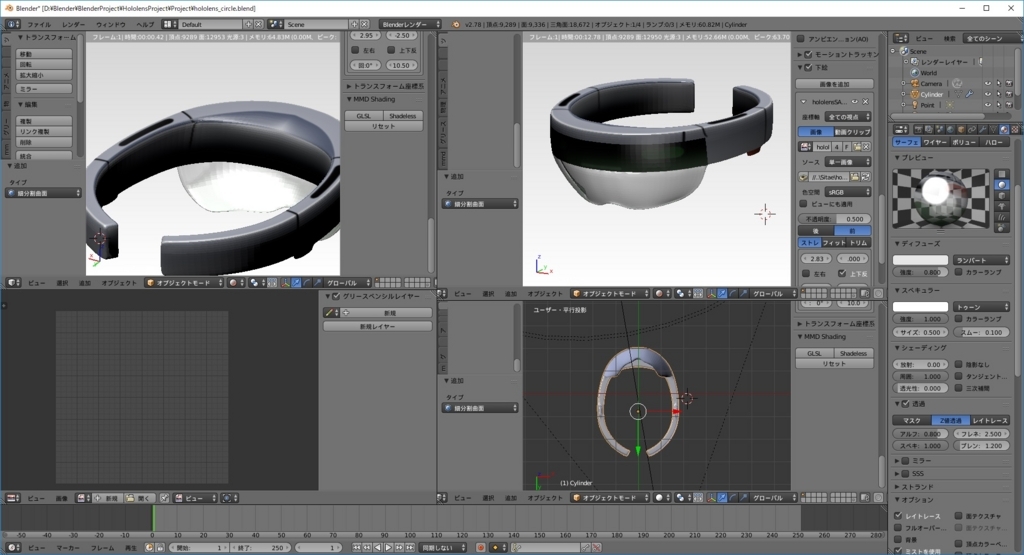Click the 画像を追加 button
Image resolution: width=1024 pixels, height=555 pixels.
point(835,84)
